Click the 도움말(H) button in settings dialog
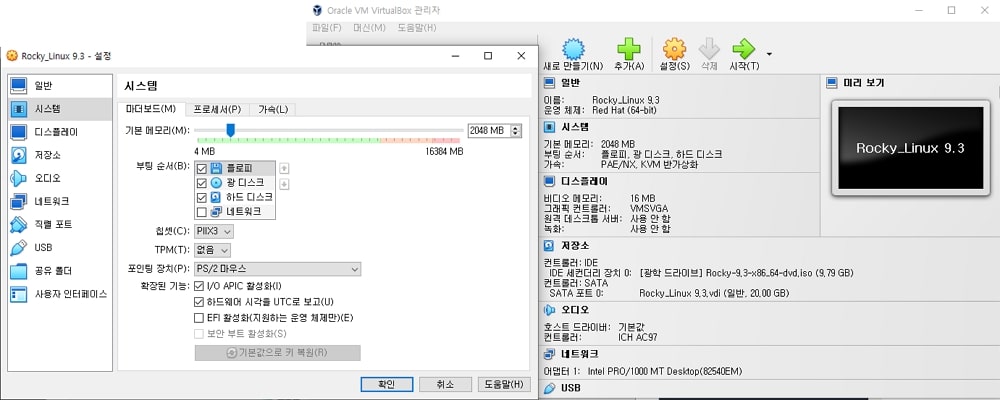Viewport: 1000px width, 400px height. [x=504, y=385]
